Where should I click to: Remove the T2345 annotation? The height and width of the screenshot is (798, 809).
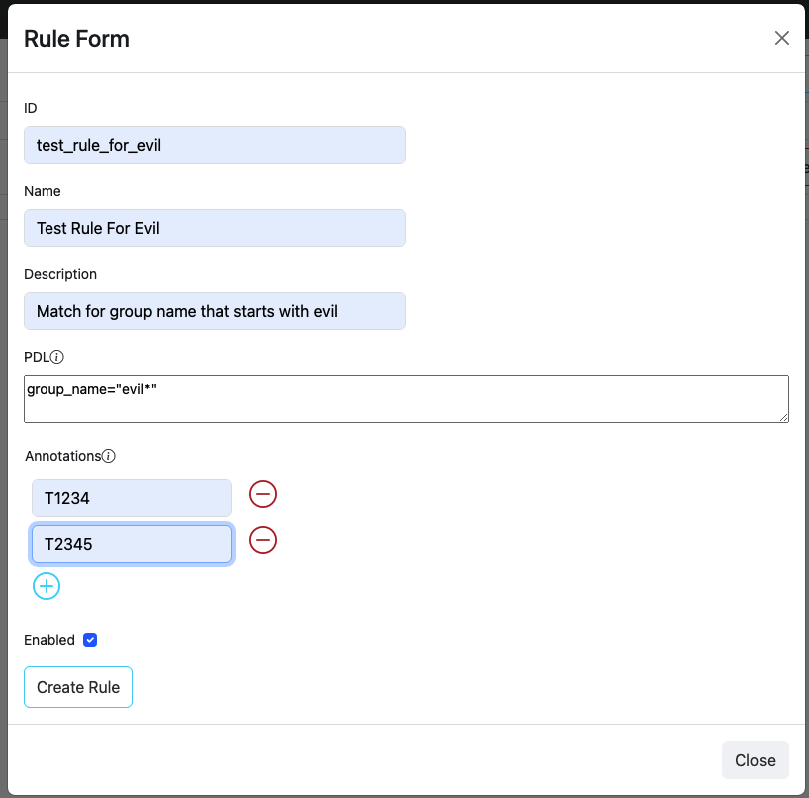[263, 540]
